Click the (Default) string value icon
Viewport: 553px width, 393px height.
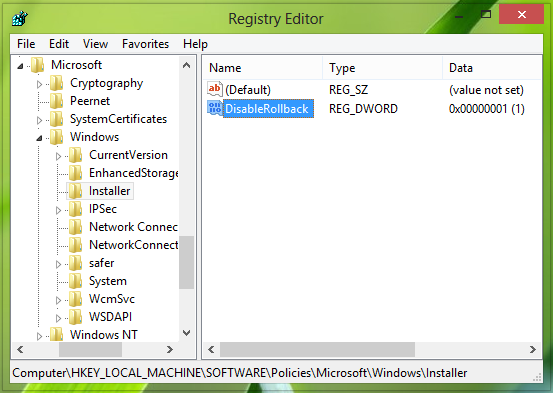coord(214,89)
